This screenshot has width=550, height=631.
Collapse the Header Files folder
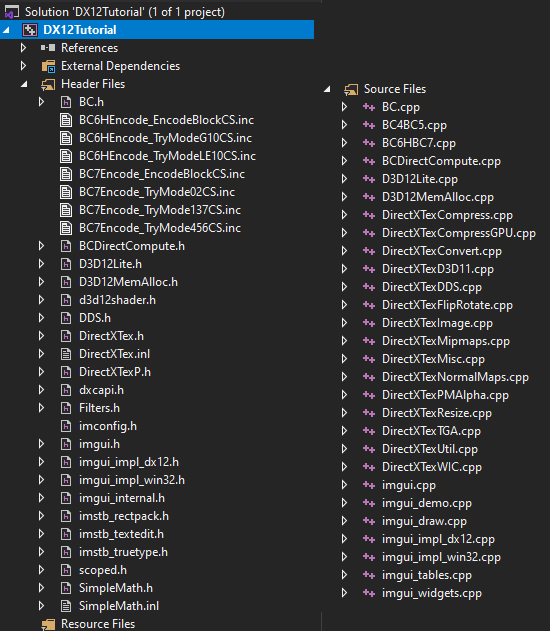coord(24,84)
